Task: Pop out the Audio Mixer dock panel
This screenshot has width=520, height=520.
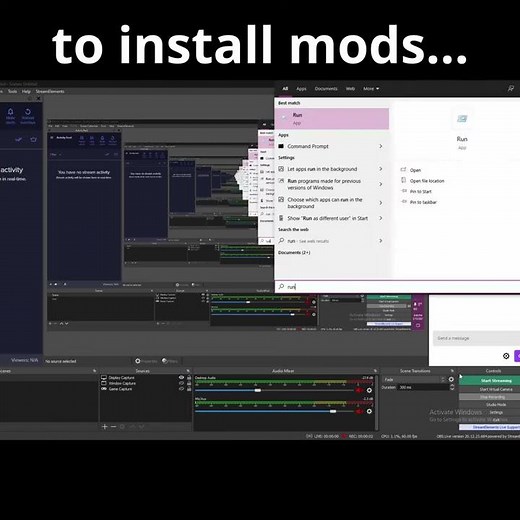Action: [375, 371]
